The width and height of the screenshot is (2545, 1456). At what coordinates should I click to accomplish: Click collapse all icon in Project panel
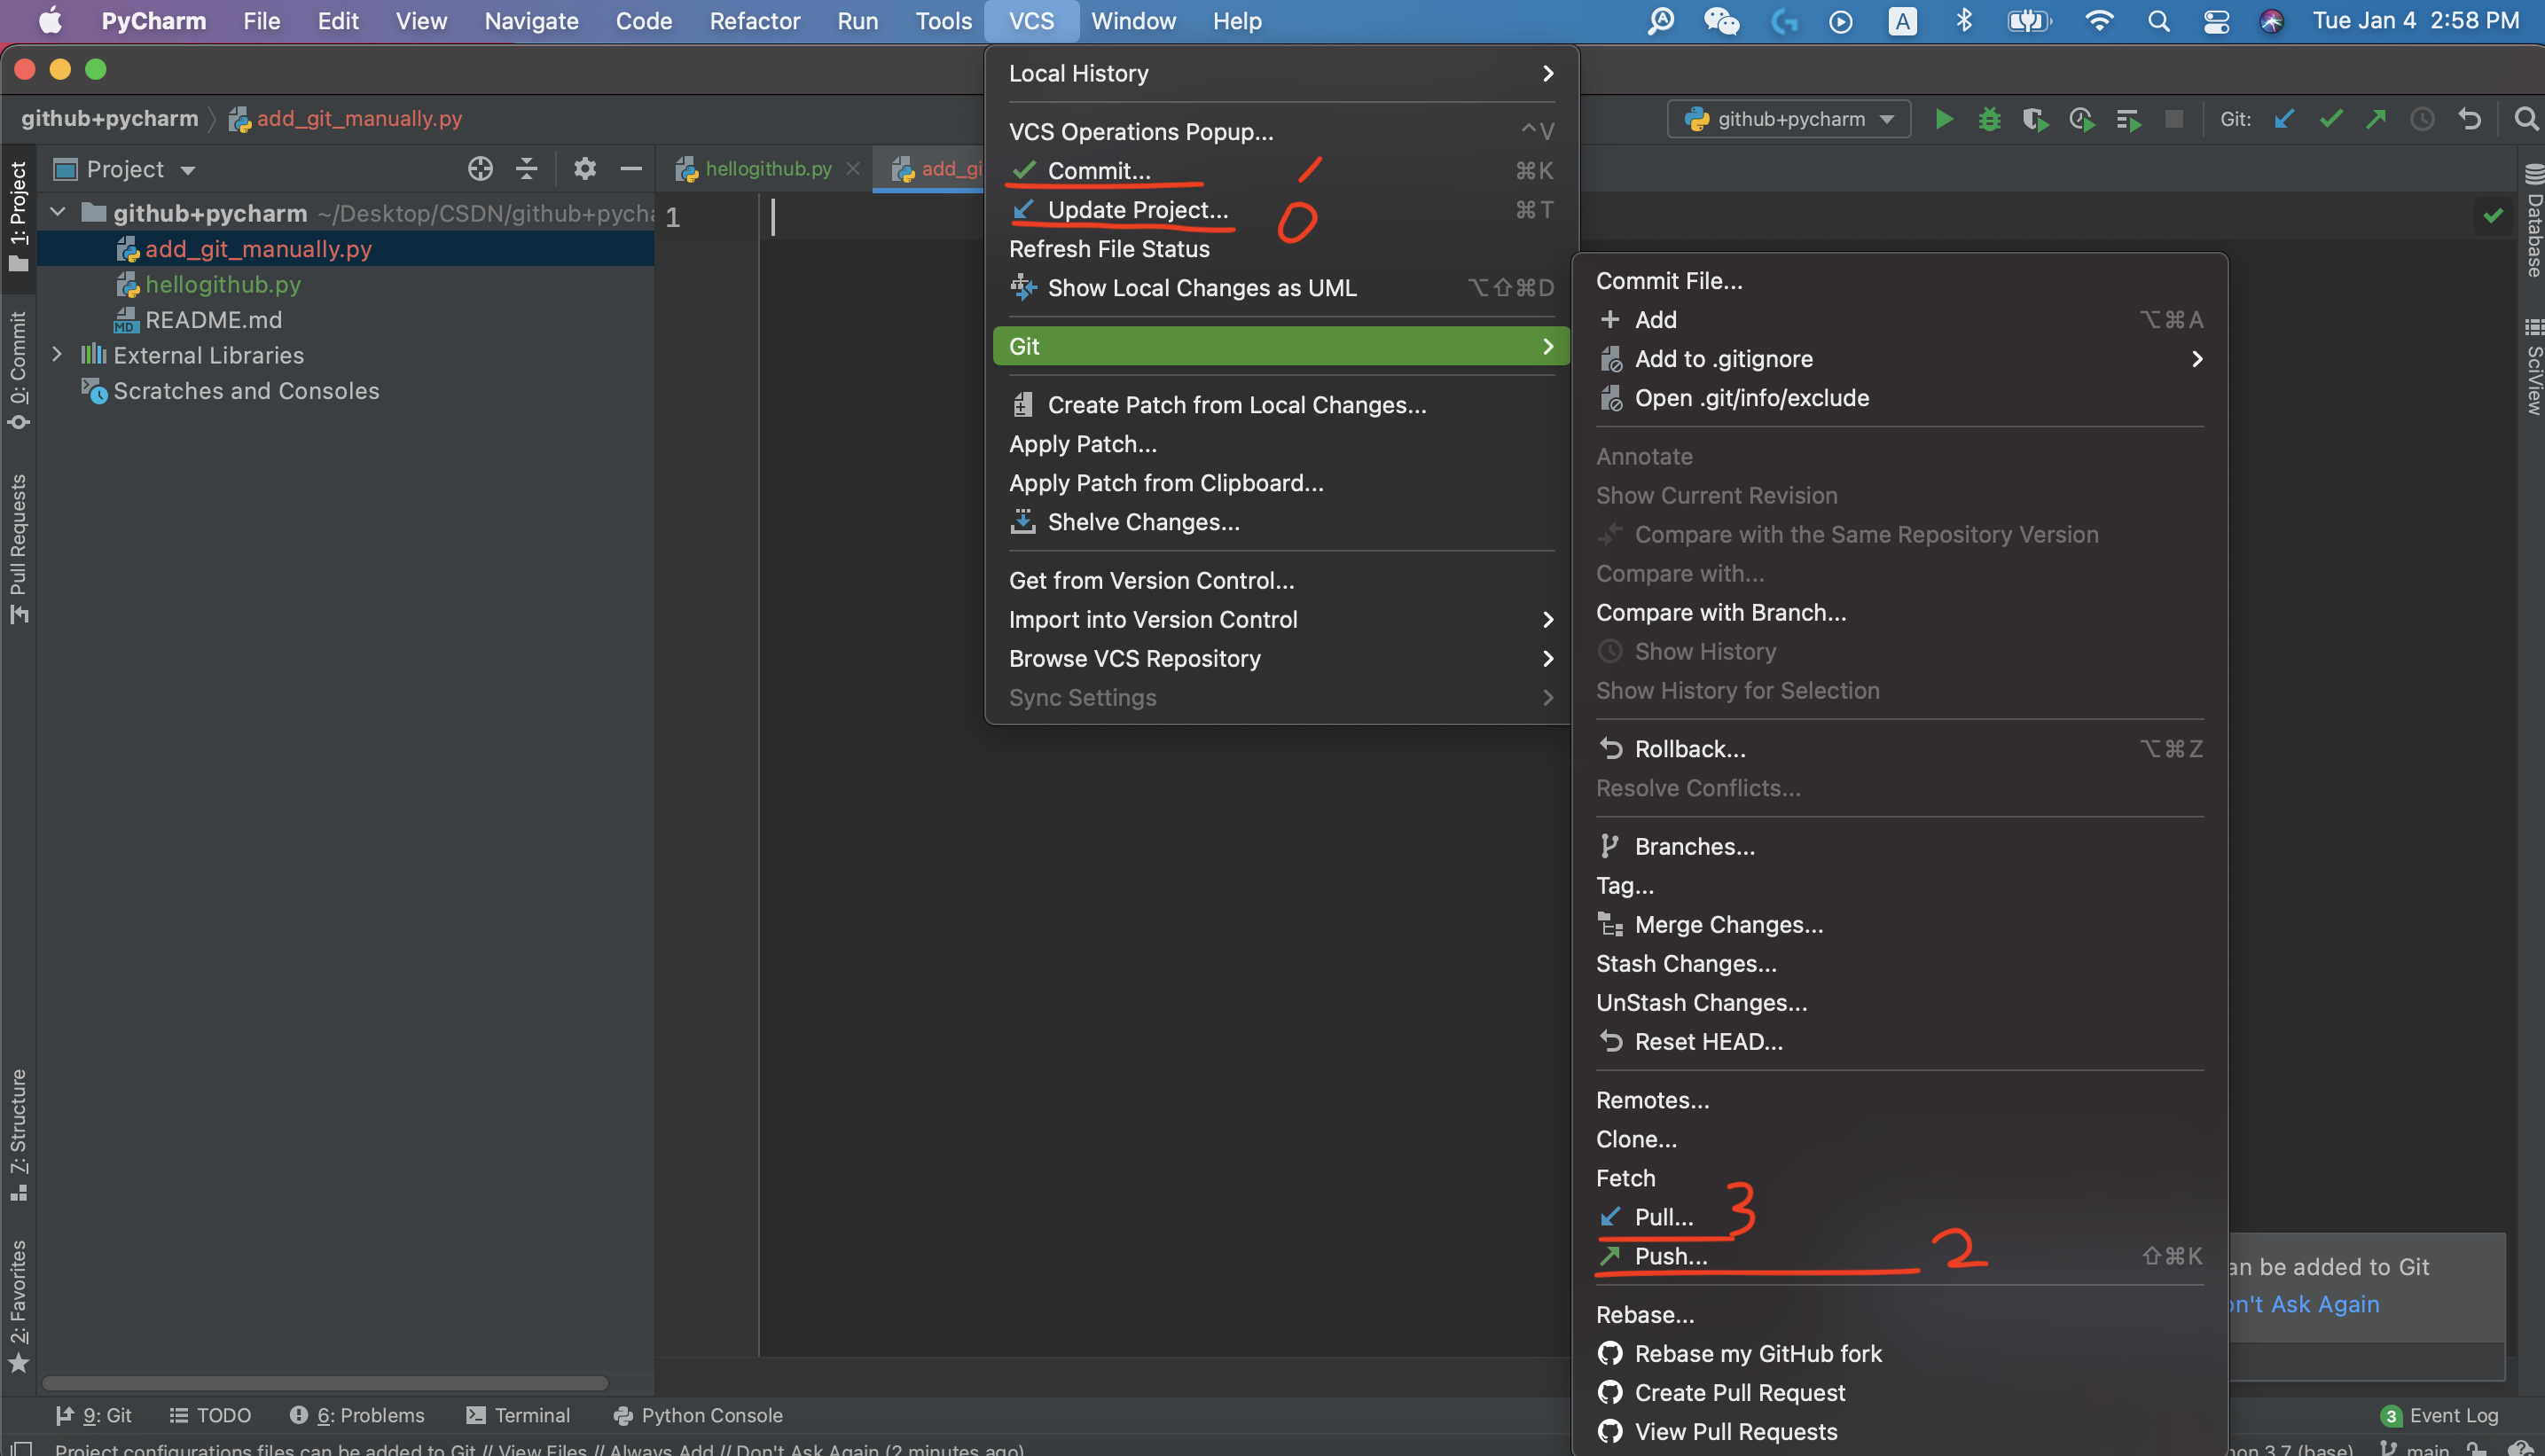pos(527,169)
